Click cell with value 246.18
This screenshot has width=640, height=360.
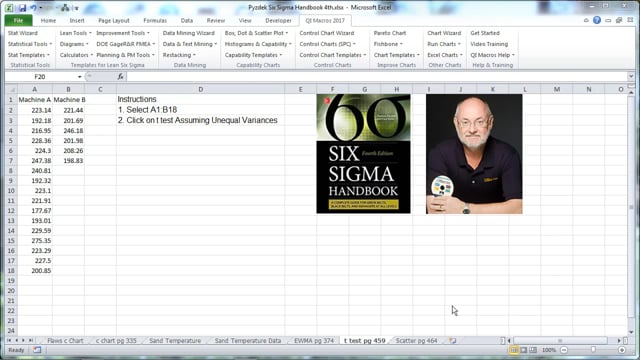click(69, 131)
